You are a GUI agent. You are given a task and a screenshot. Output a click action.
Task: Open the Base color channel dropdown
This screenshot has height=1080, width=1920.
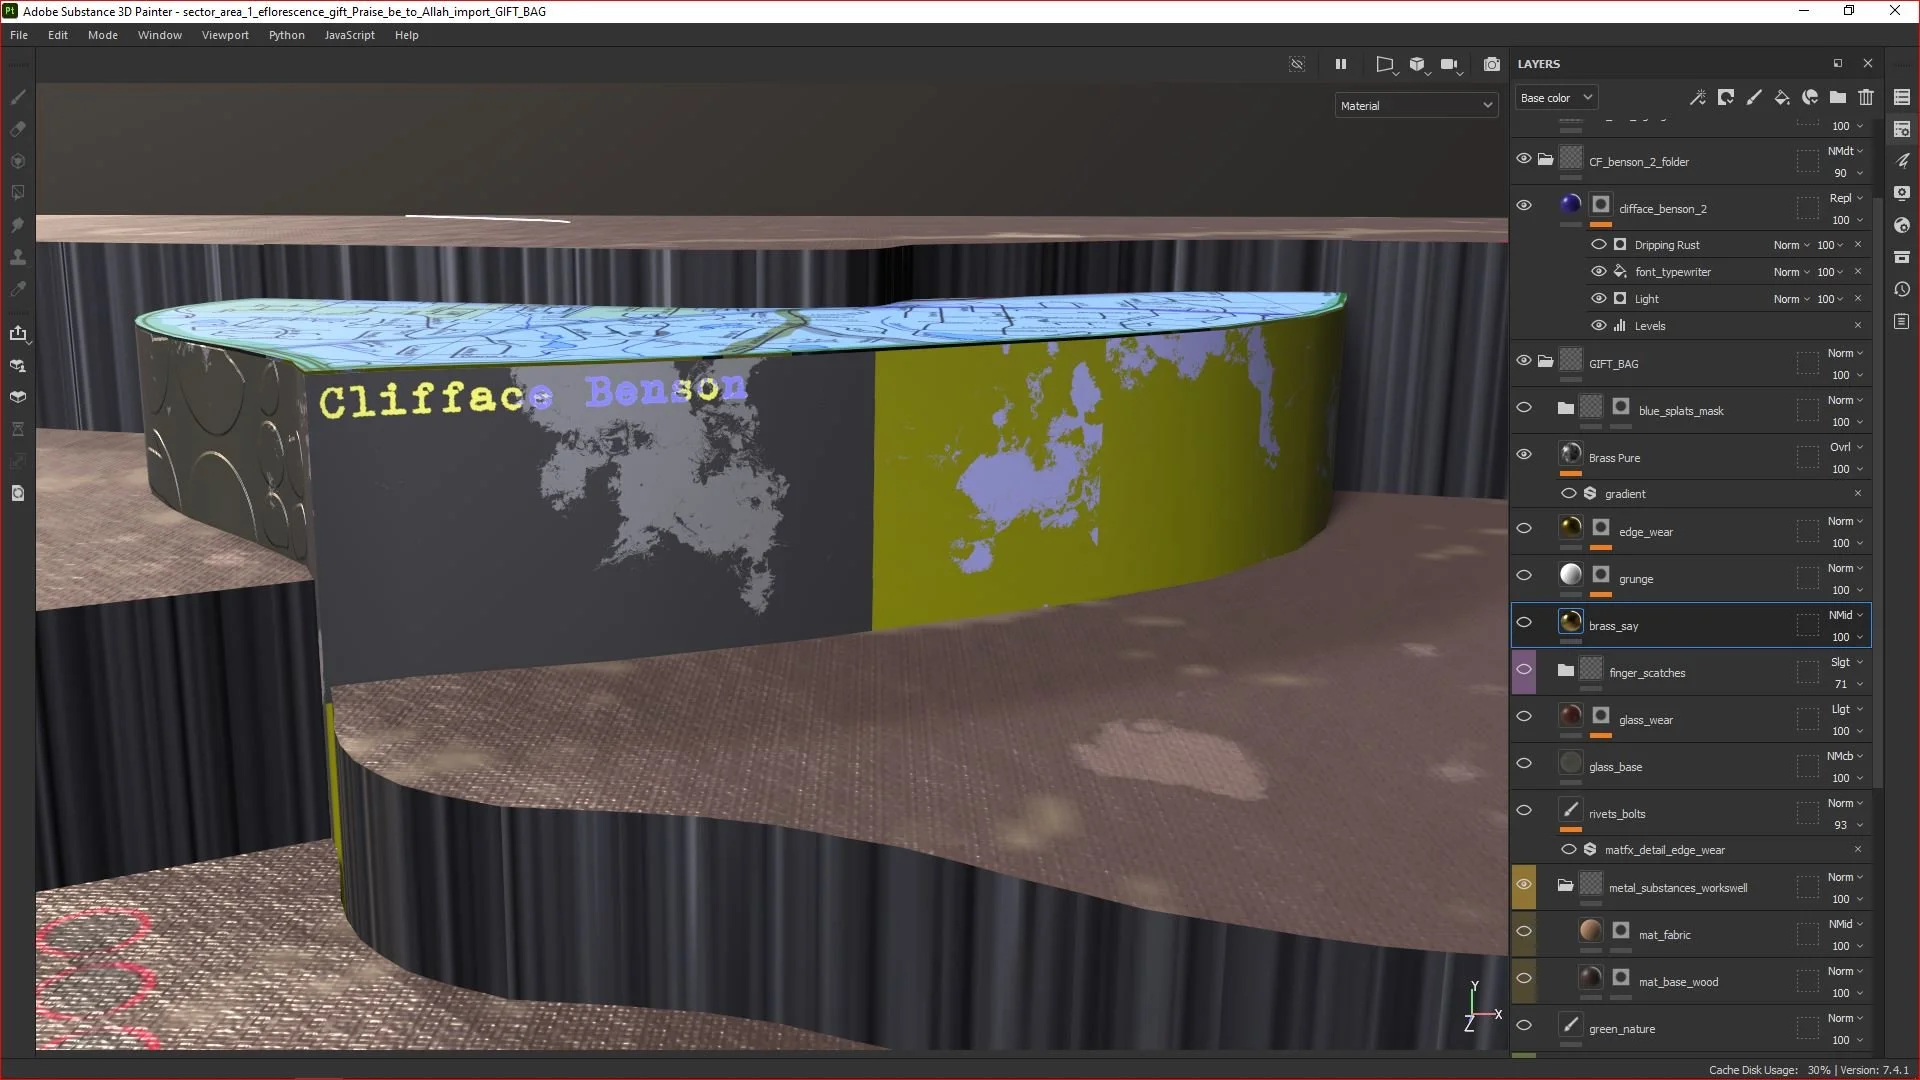click(1556, 98)
